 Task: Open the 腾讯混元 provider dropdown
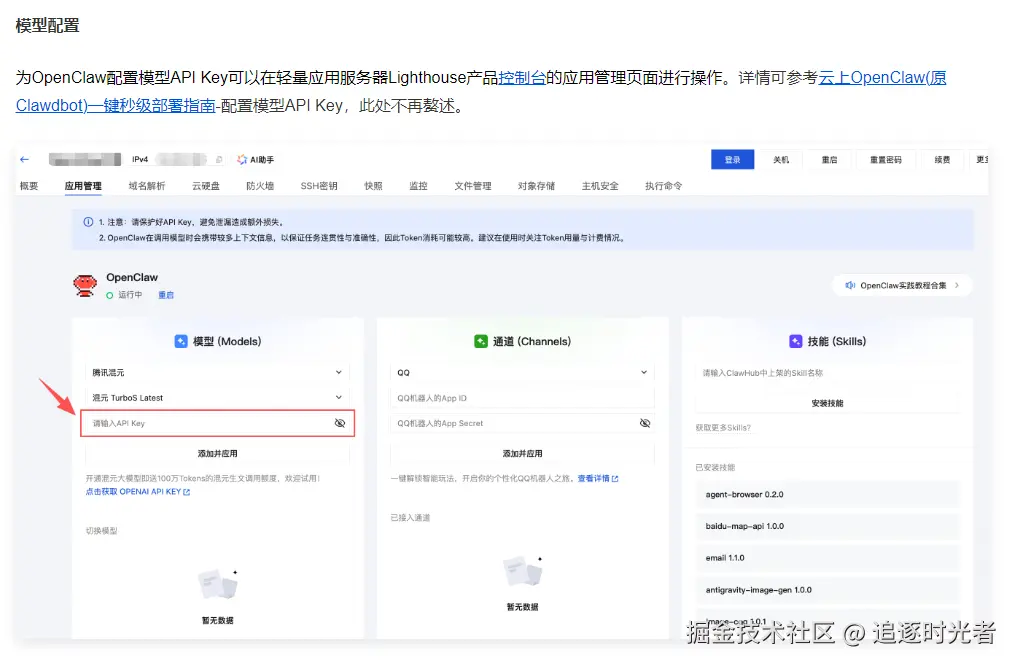[x=217, y=373]
